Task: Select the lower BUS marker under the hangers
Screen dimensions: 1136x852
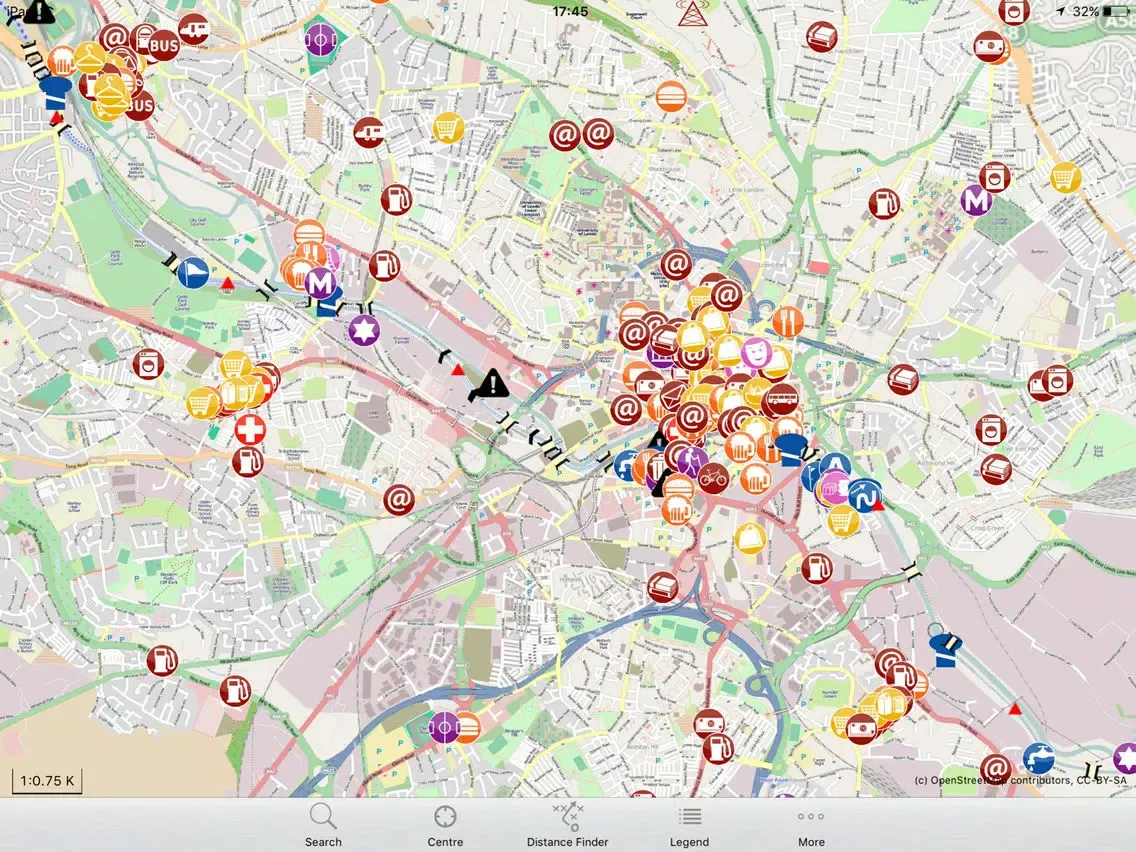Action: point(139,106)
